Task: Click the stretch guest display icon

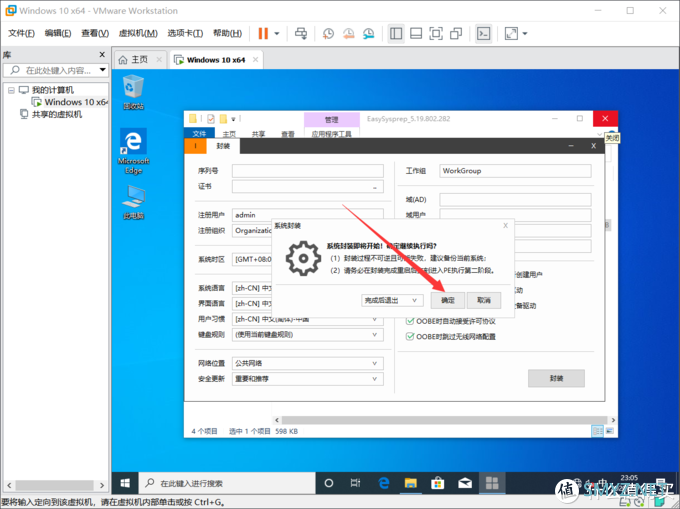Action: coord(511,33)
